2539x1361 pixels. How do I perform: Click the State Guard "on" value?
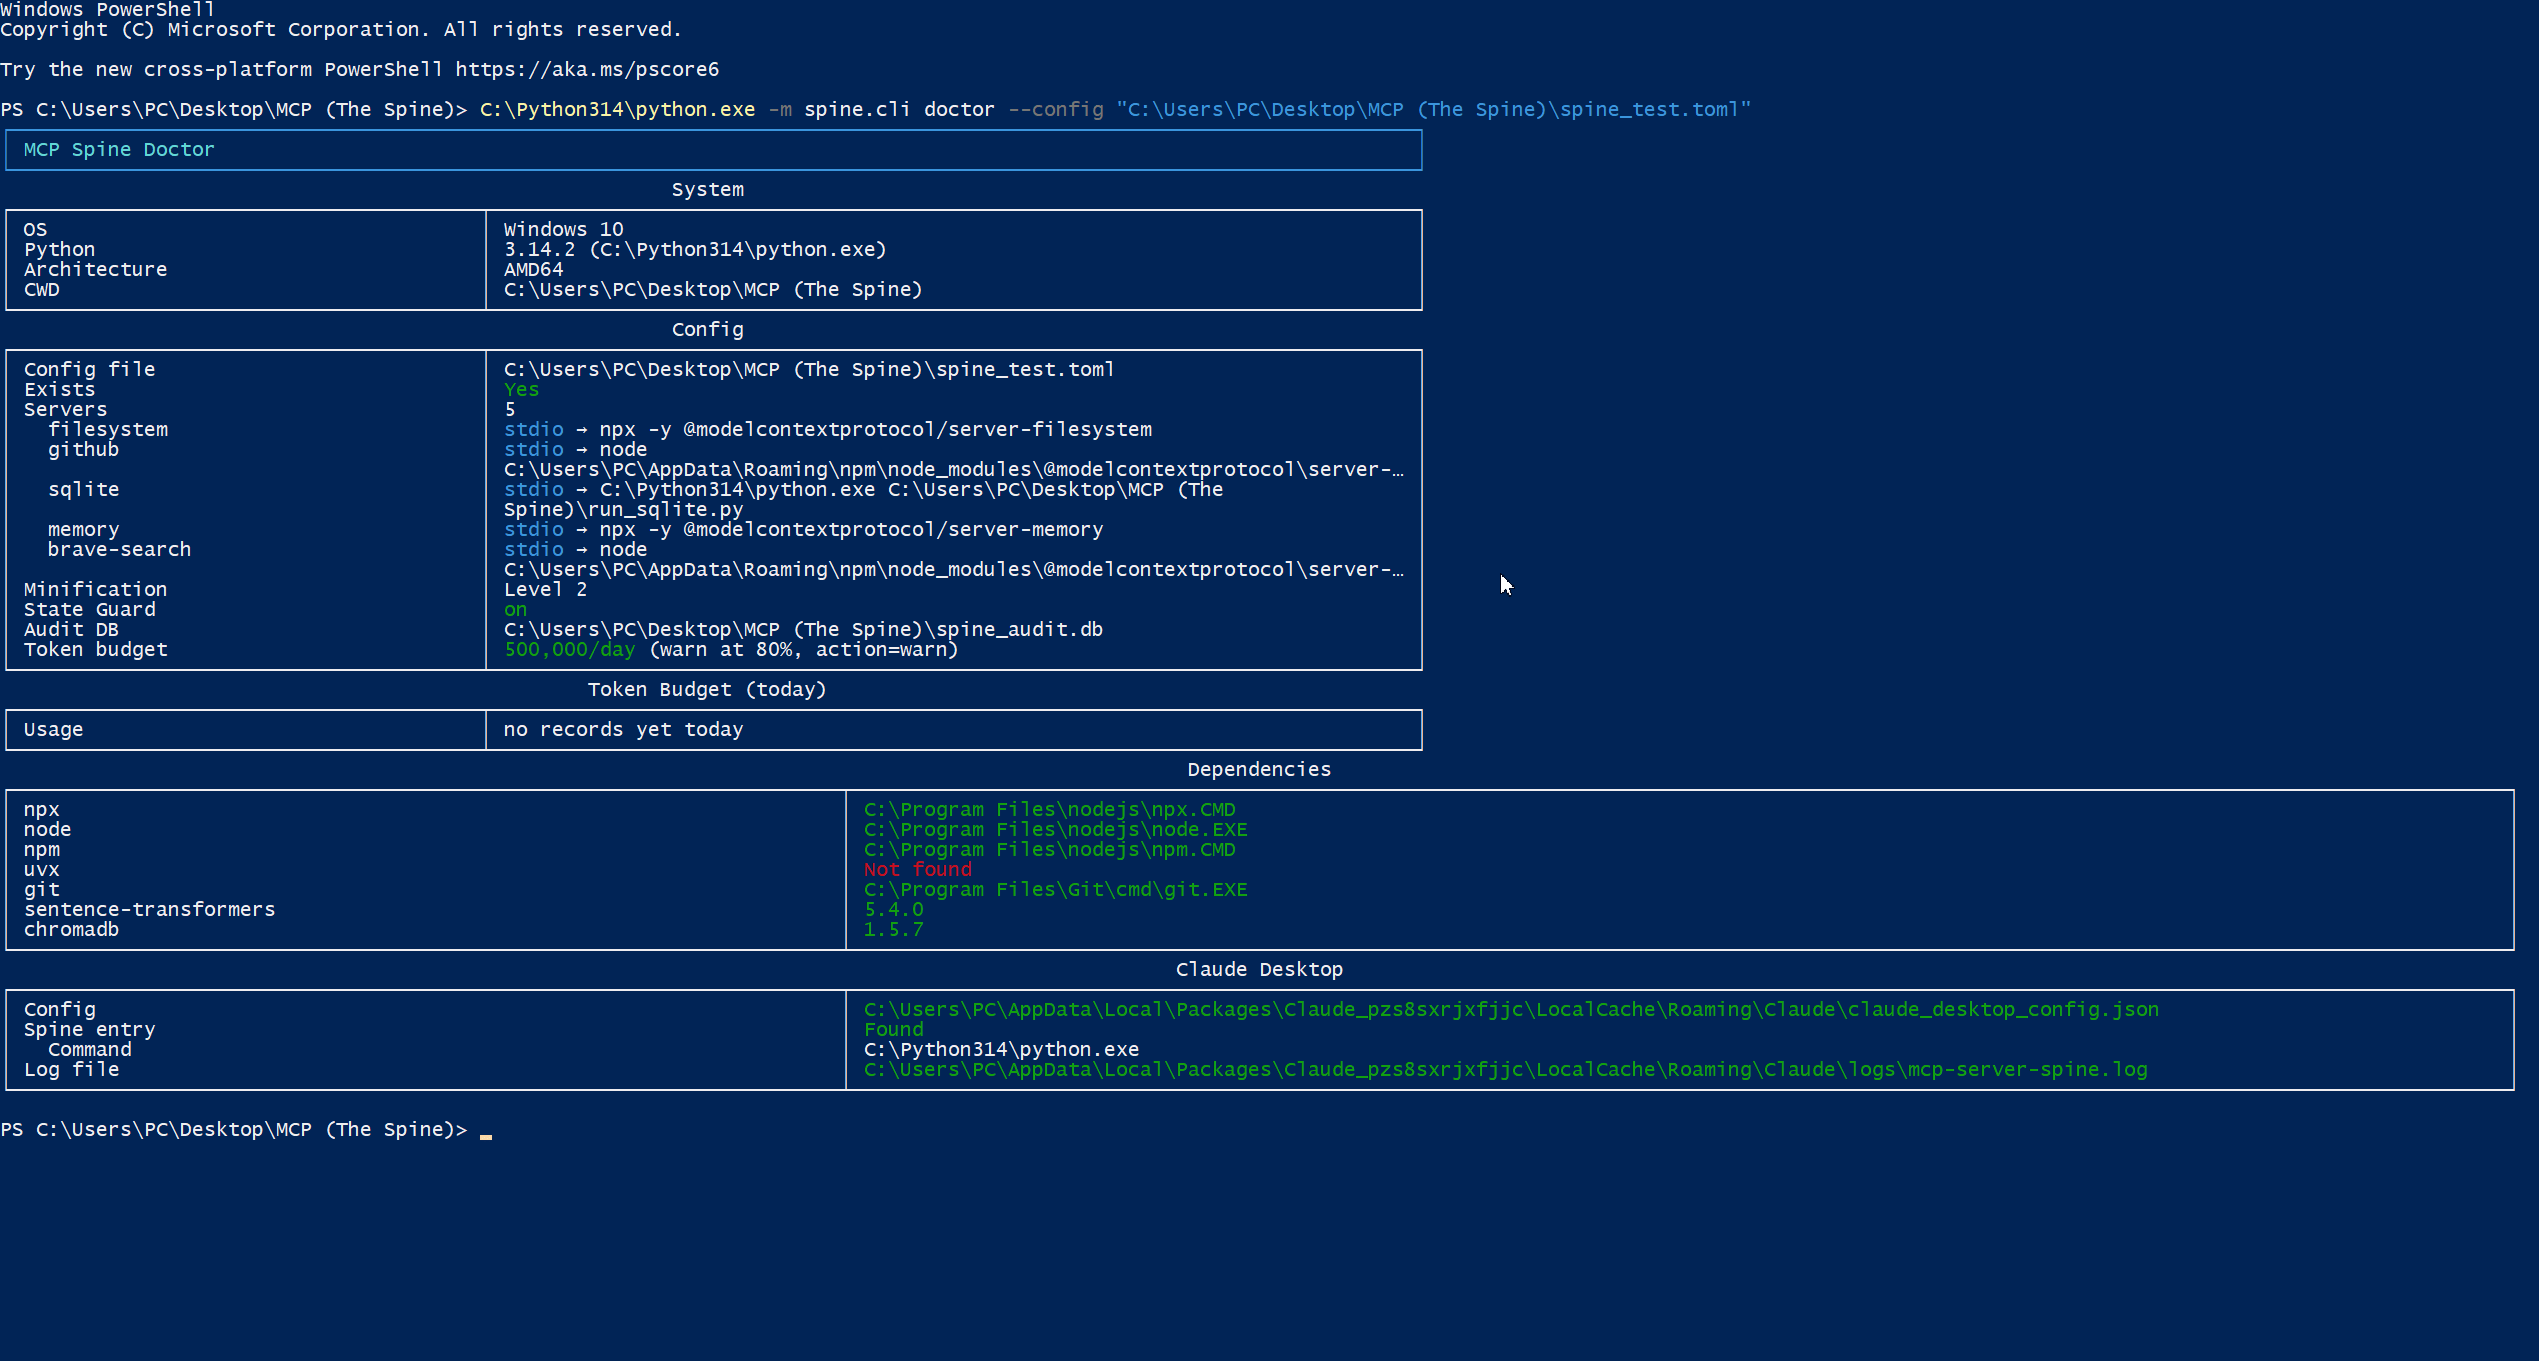tap(515, 610)
